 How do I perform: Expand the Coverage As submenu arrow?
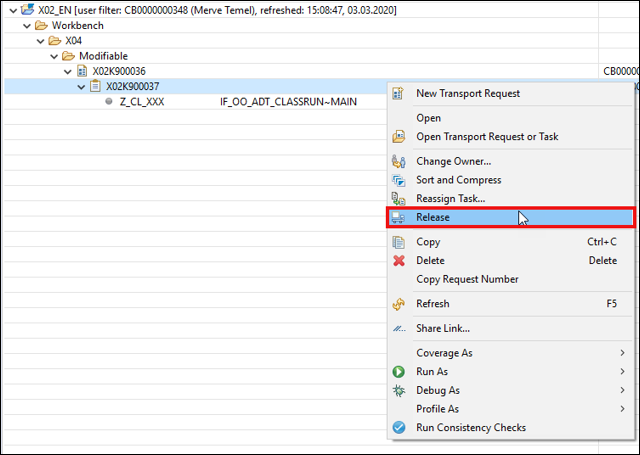pyautogui.click(x=622, y=353)
